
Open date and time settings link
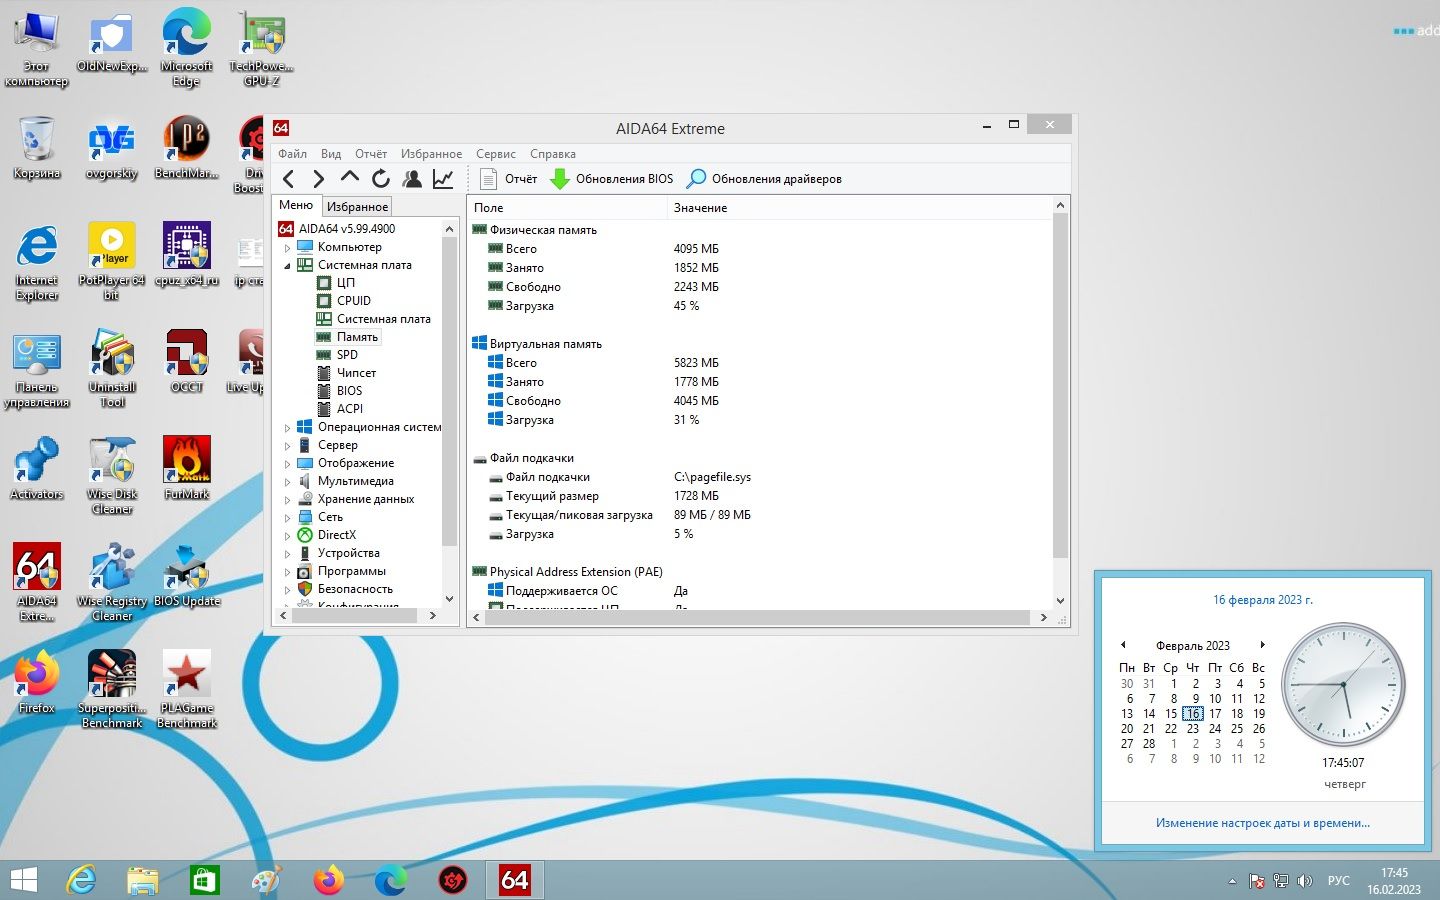(x=1262, y=823)
